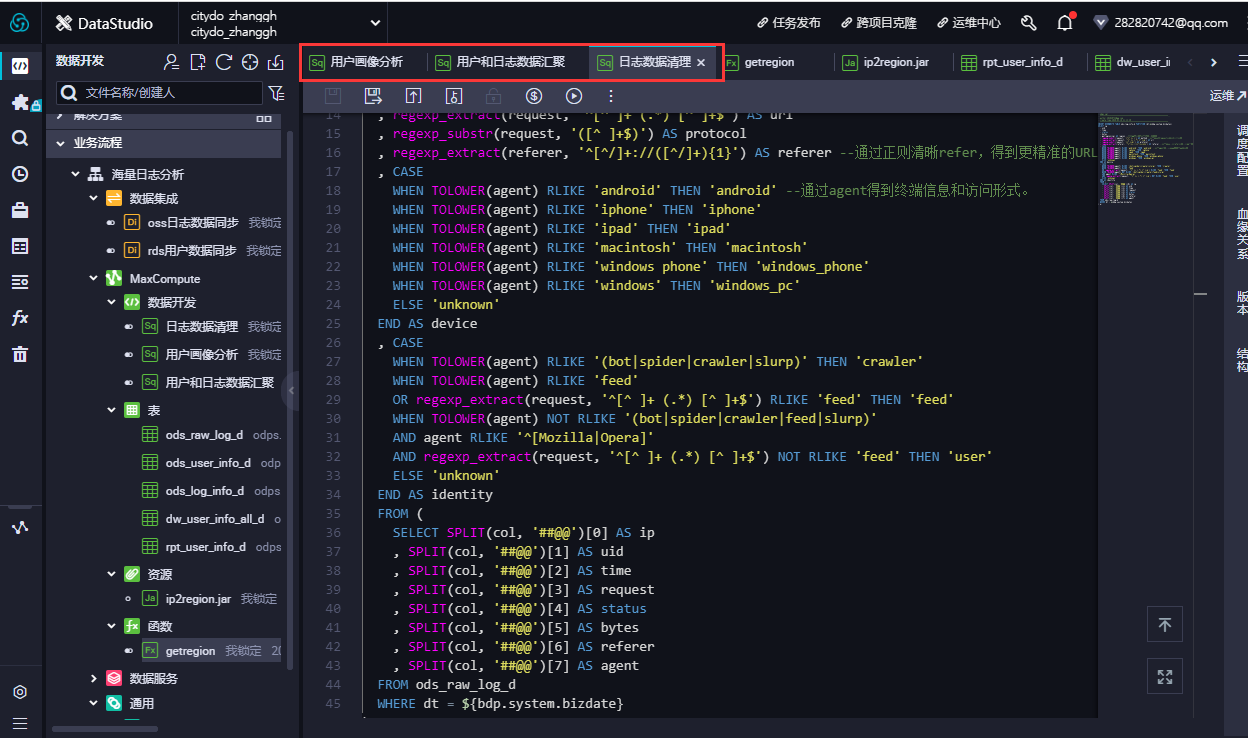Click the fullscreen expand button in editor
The height and width of the screenshot is (738, 1248).
click(x=1164, y=677)
